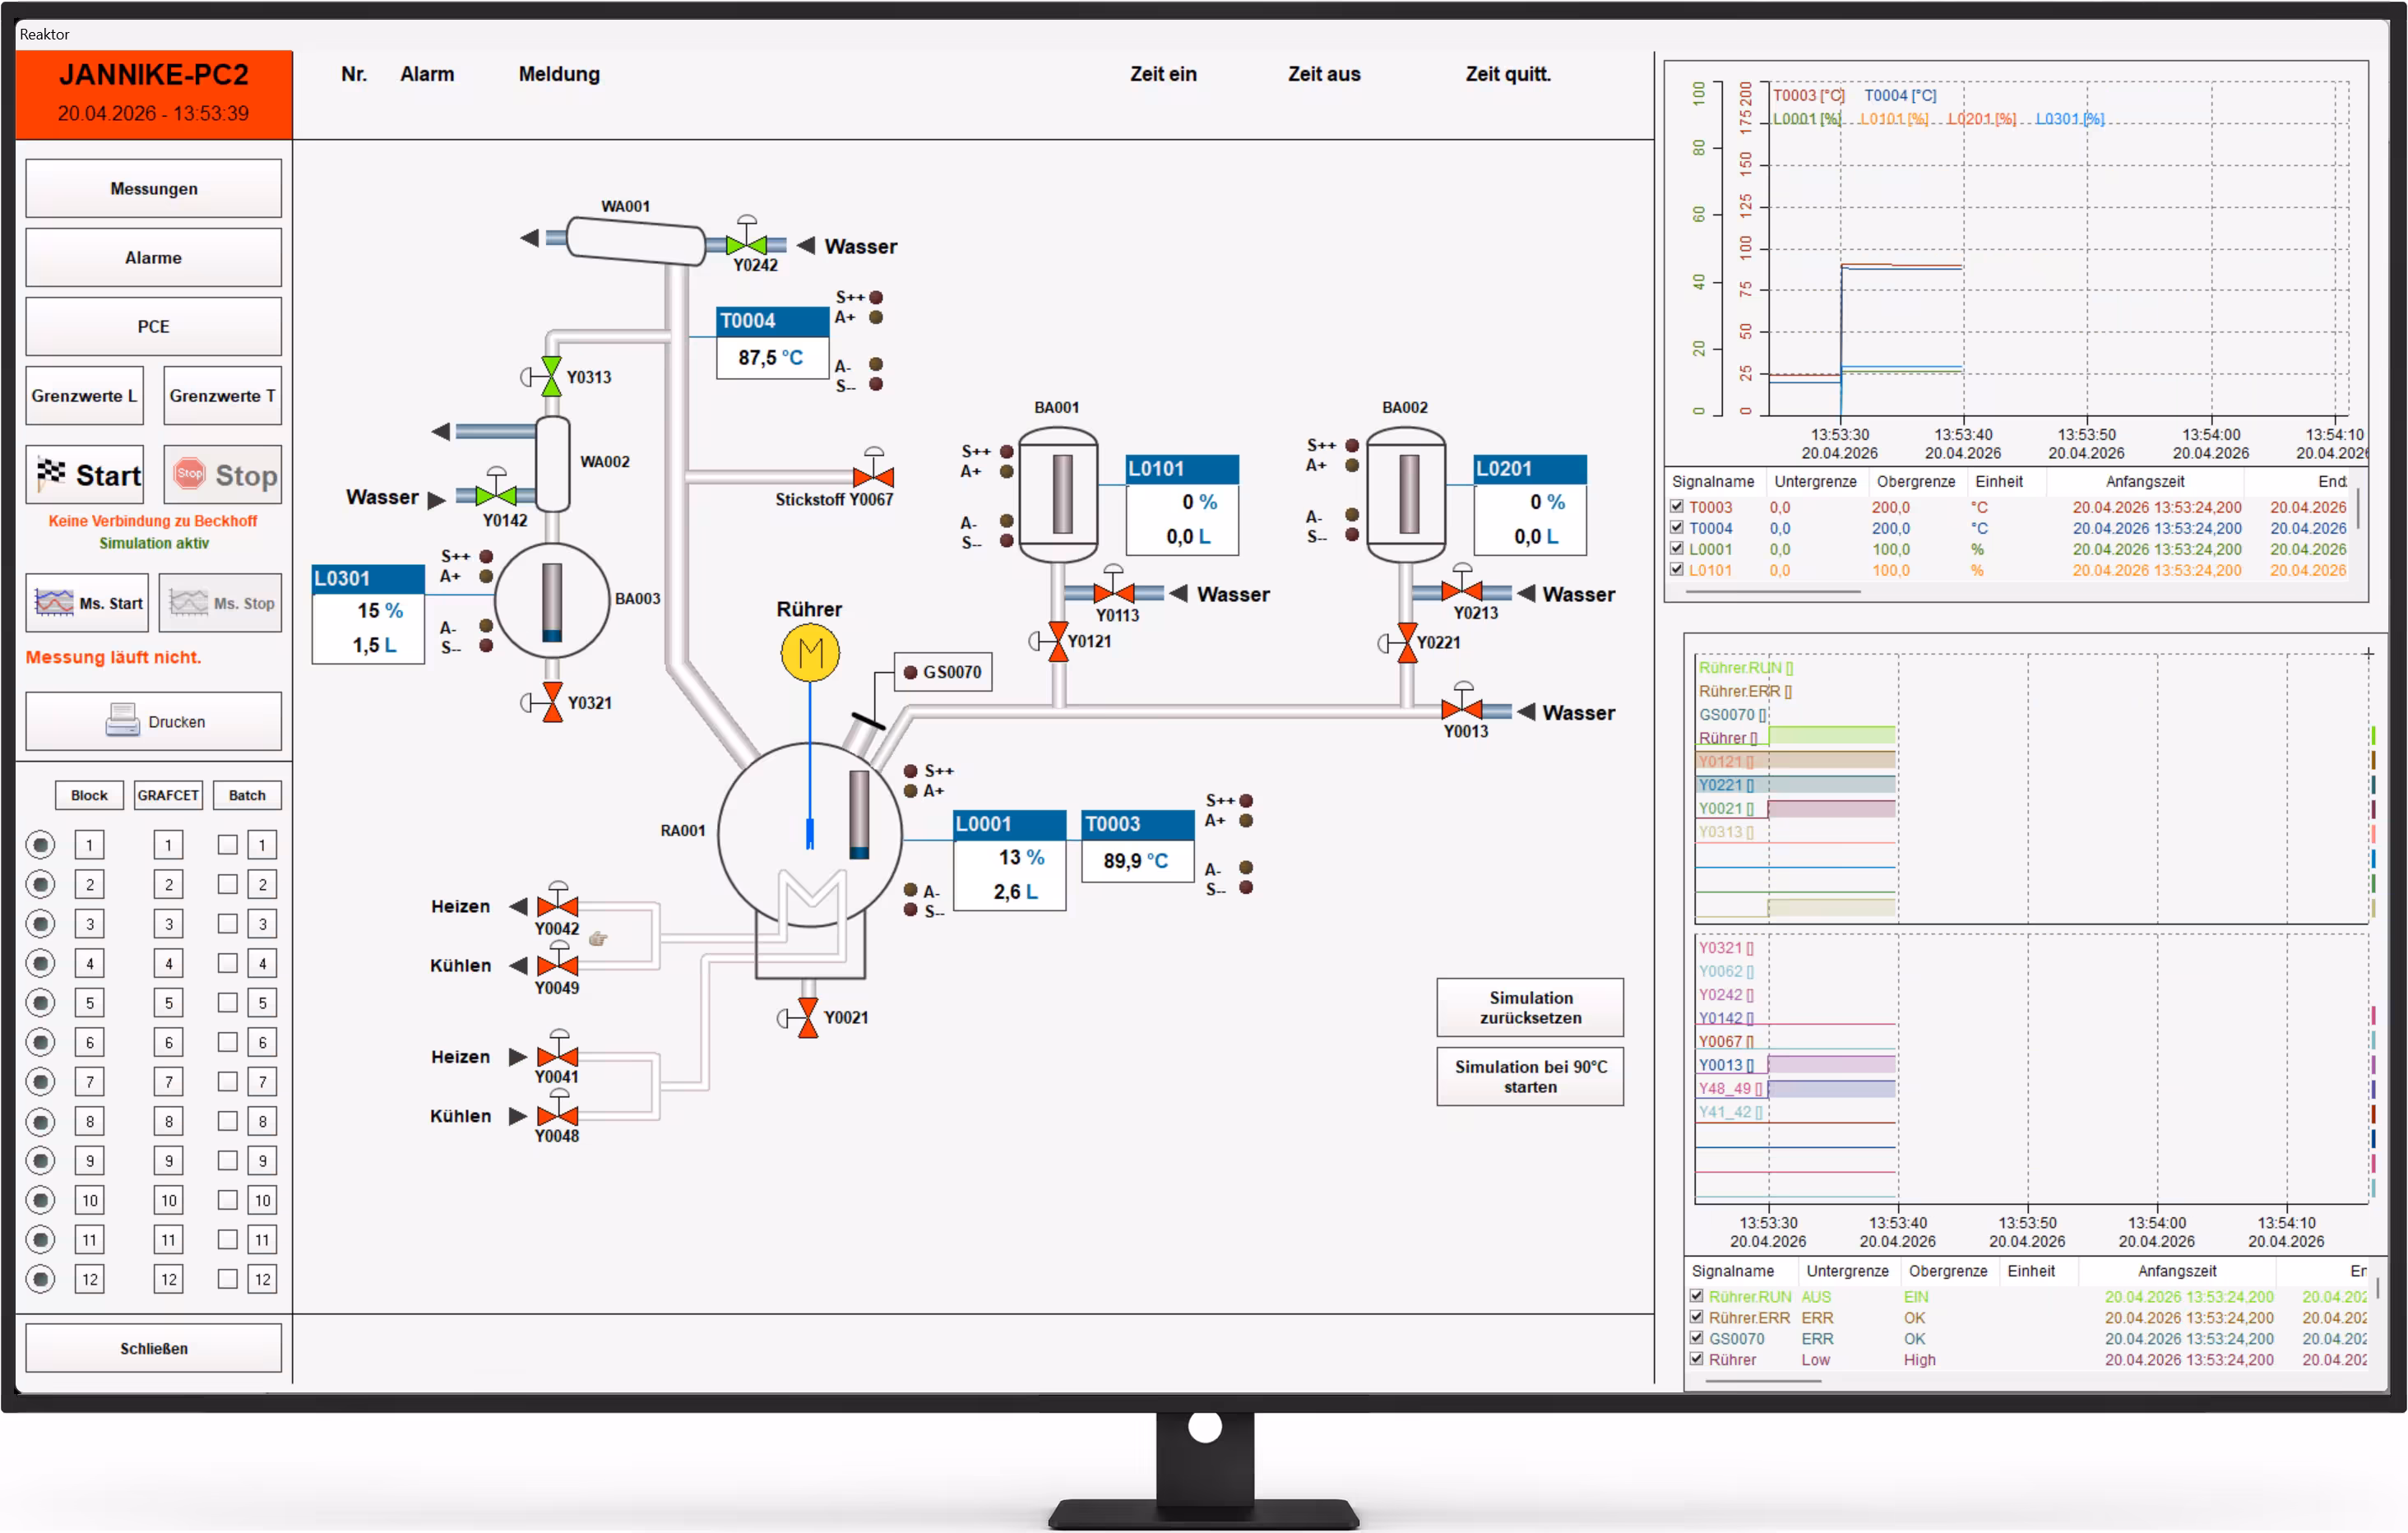The image size is (2408, 1533).
Task: Click valve Y0313 above WA002
Action: pyautogui.click(x=551, y=377)
